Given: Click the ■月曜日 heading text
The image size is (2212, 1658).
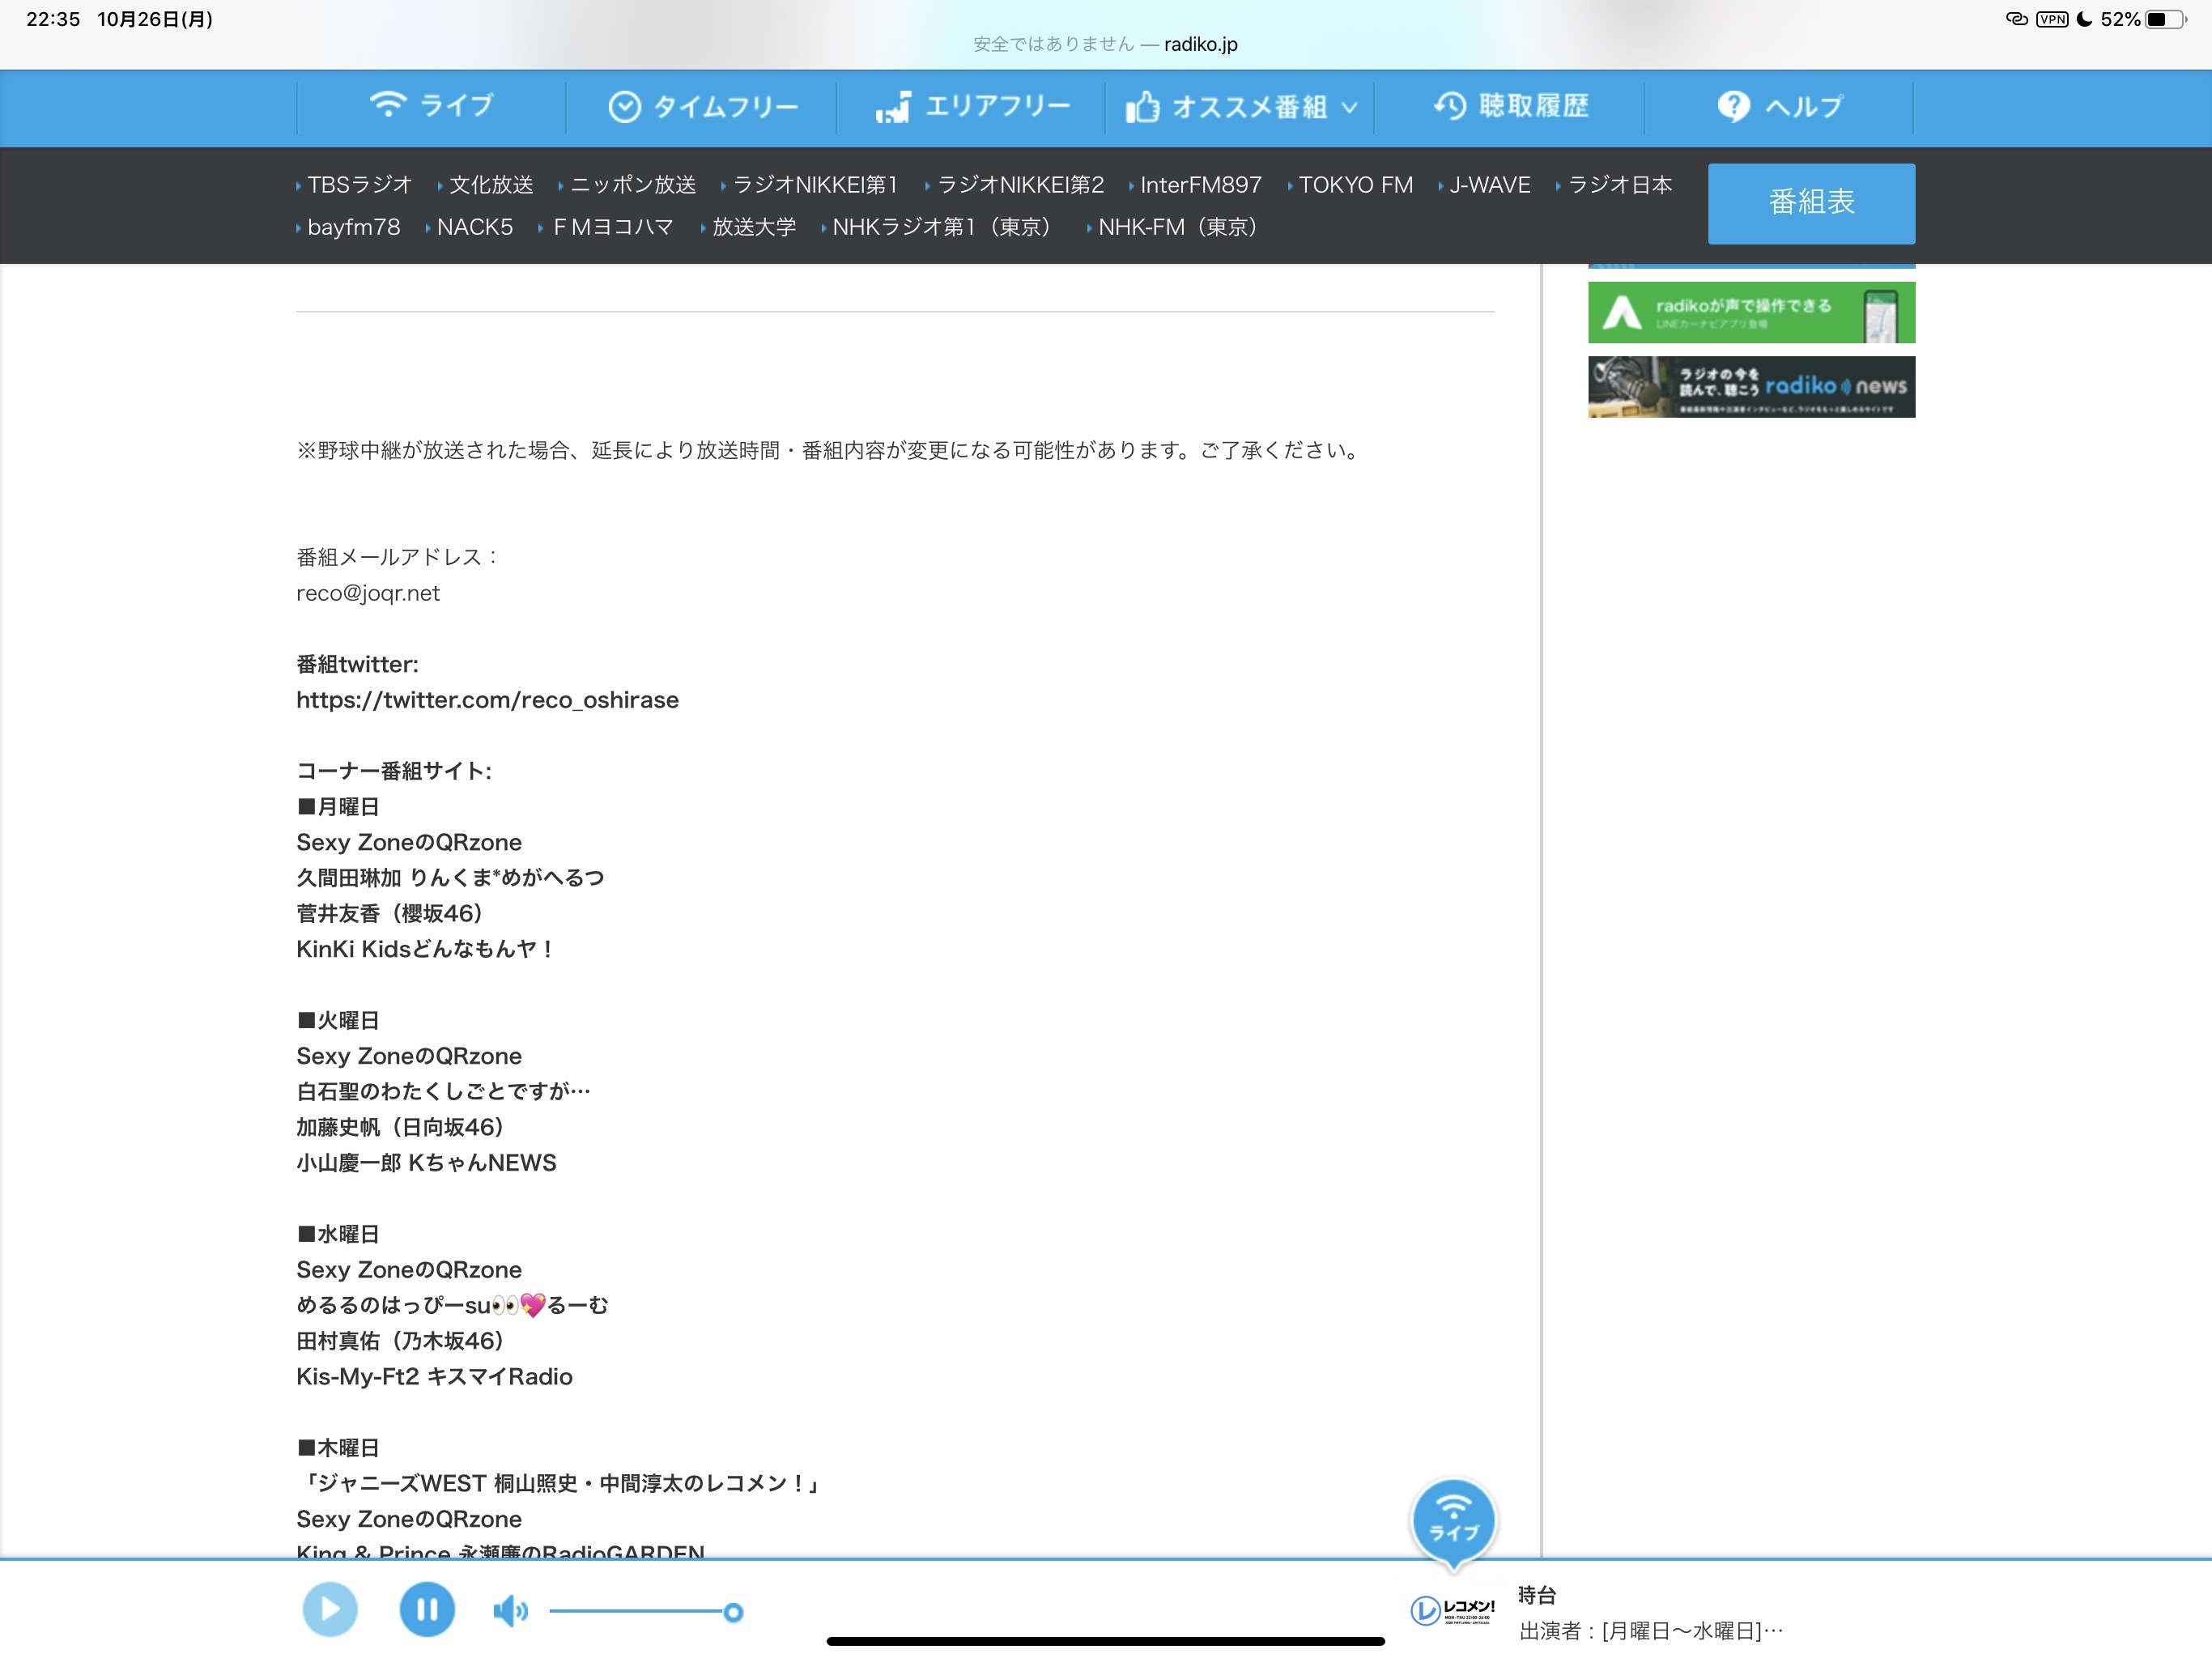Looking at the screenshot, I should tap(338, 807).
